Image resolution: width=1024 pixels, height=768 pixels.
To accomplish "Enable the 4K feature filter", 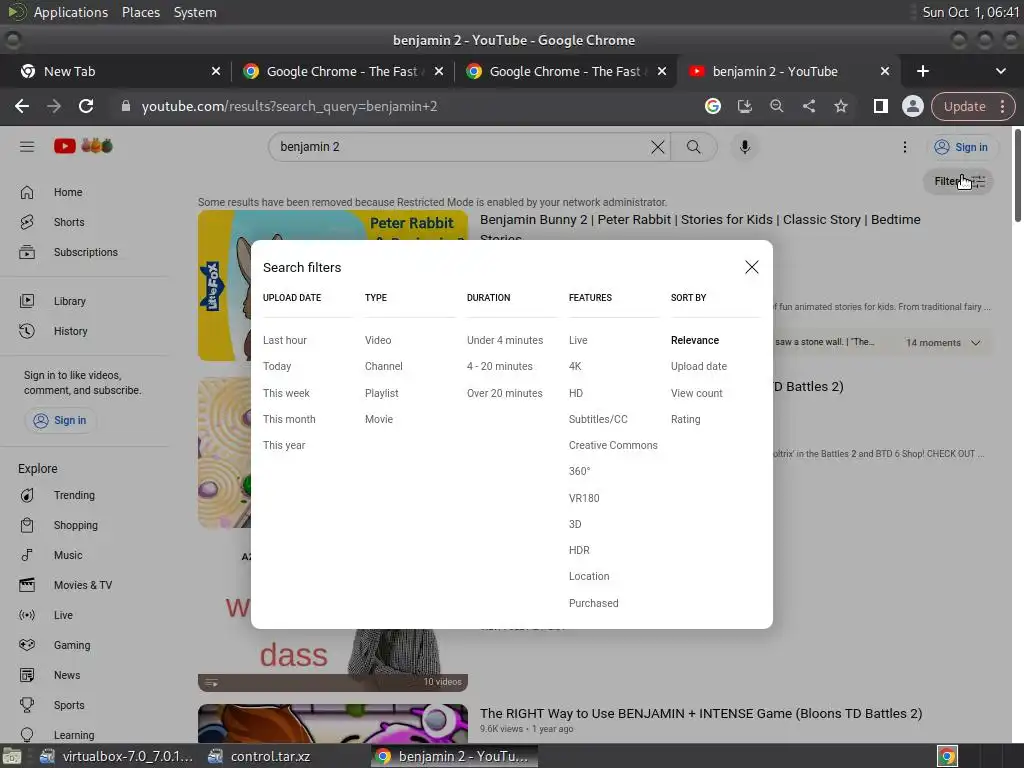I will (575, 366).
